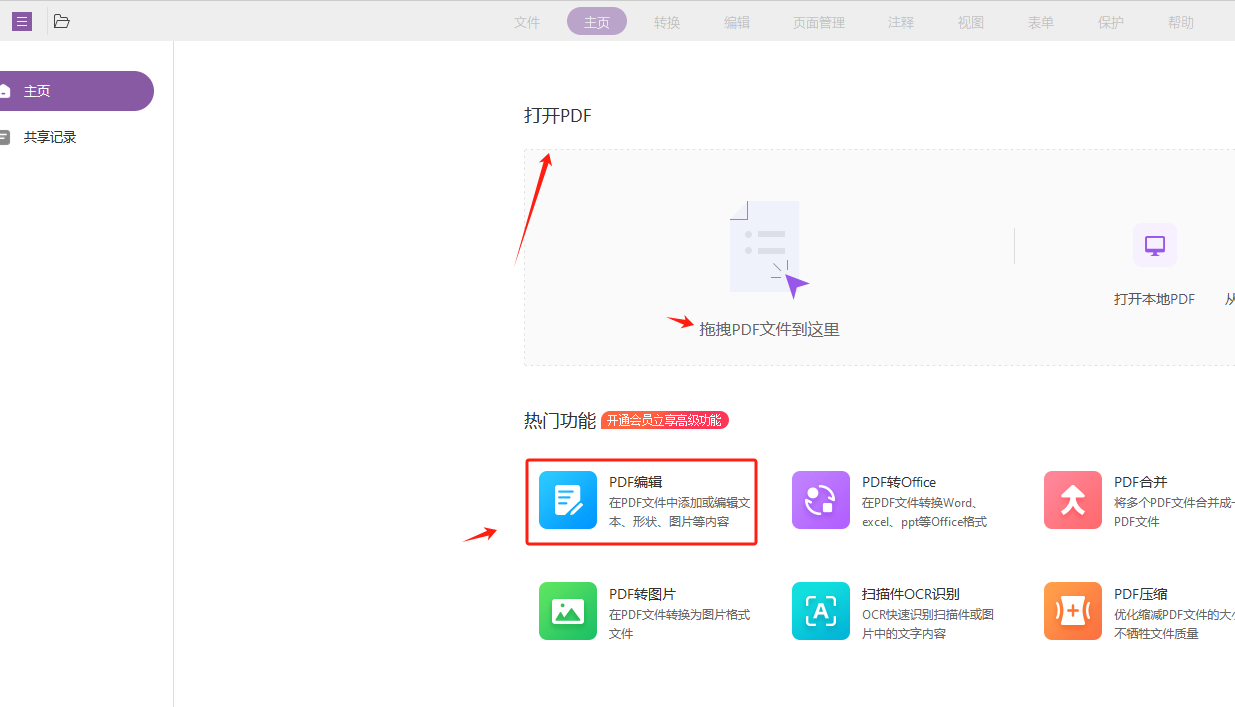Open the 保护 tab

tap(1110, 21)
